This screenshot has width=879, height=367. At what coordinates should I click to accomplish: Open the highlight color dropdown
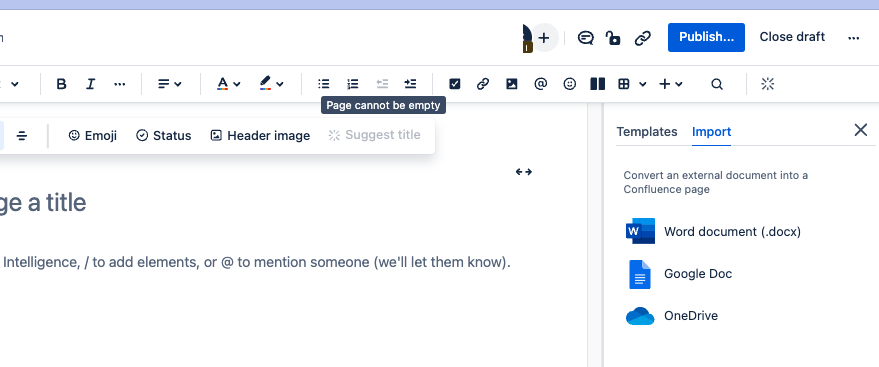point(271,84)
